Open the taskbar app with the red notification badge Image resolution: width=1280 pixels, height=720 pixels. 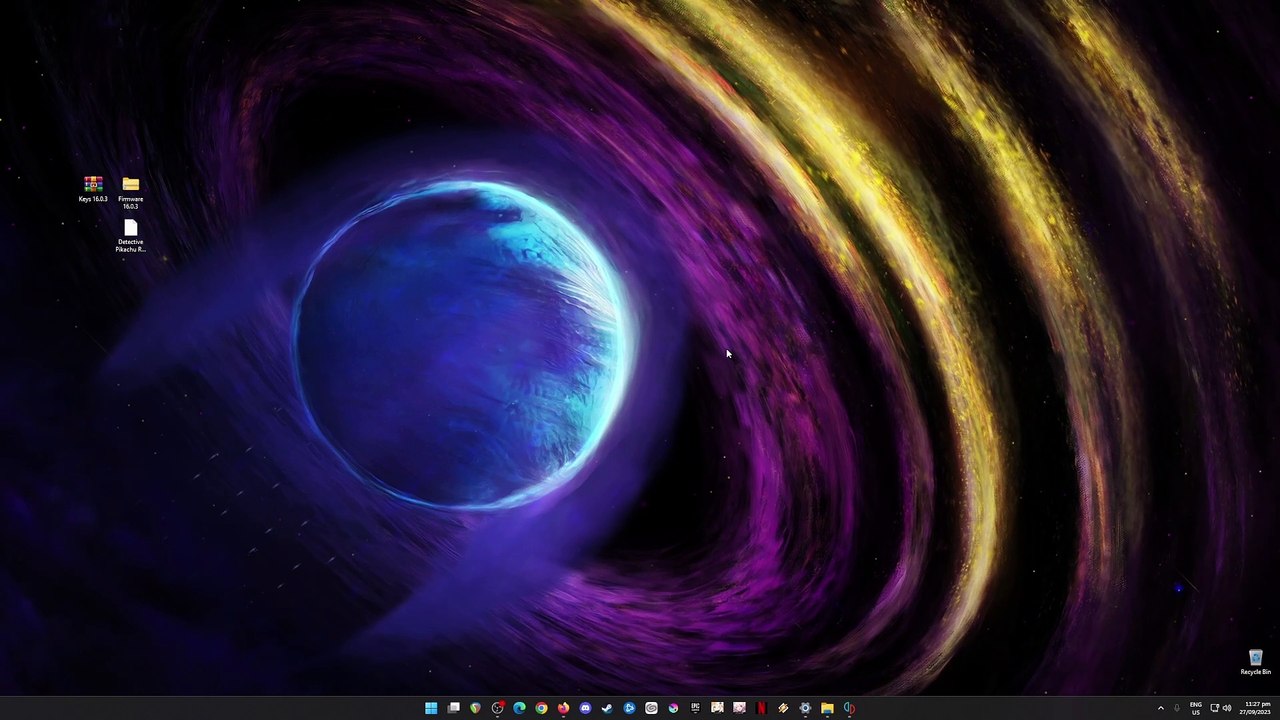(x=497, y=708)
